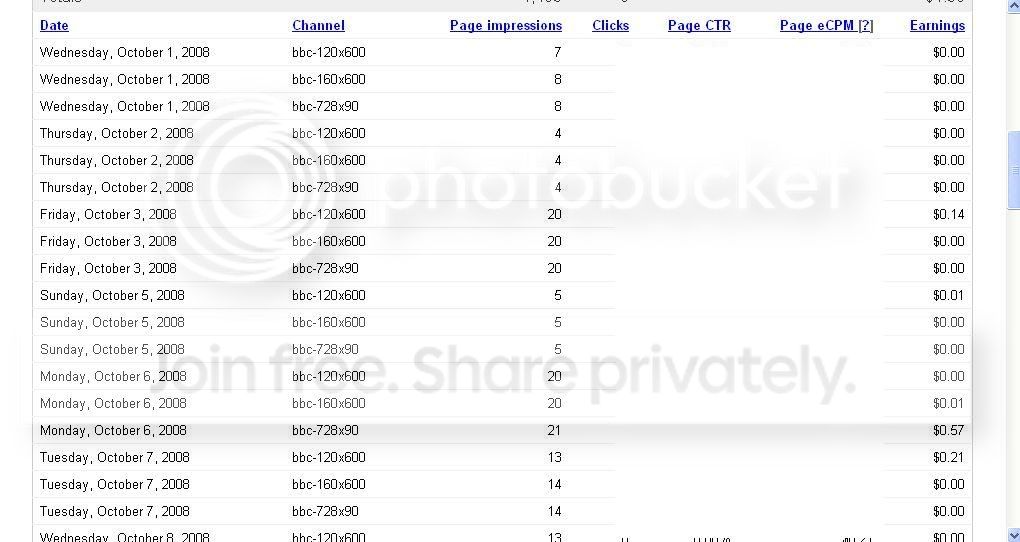Click the scrollbar down arrow
Image resolution: width=1020 pixels, height=542 pixels.
(x=1013, y=536)
